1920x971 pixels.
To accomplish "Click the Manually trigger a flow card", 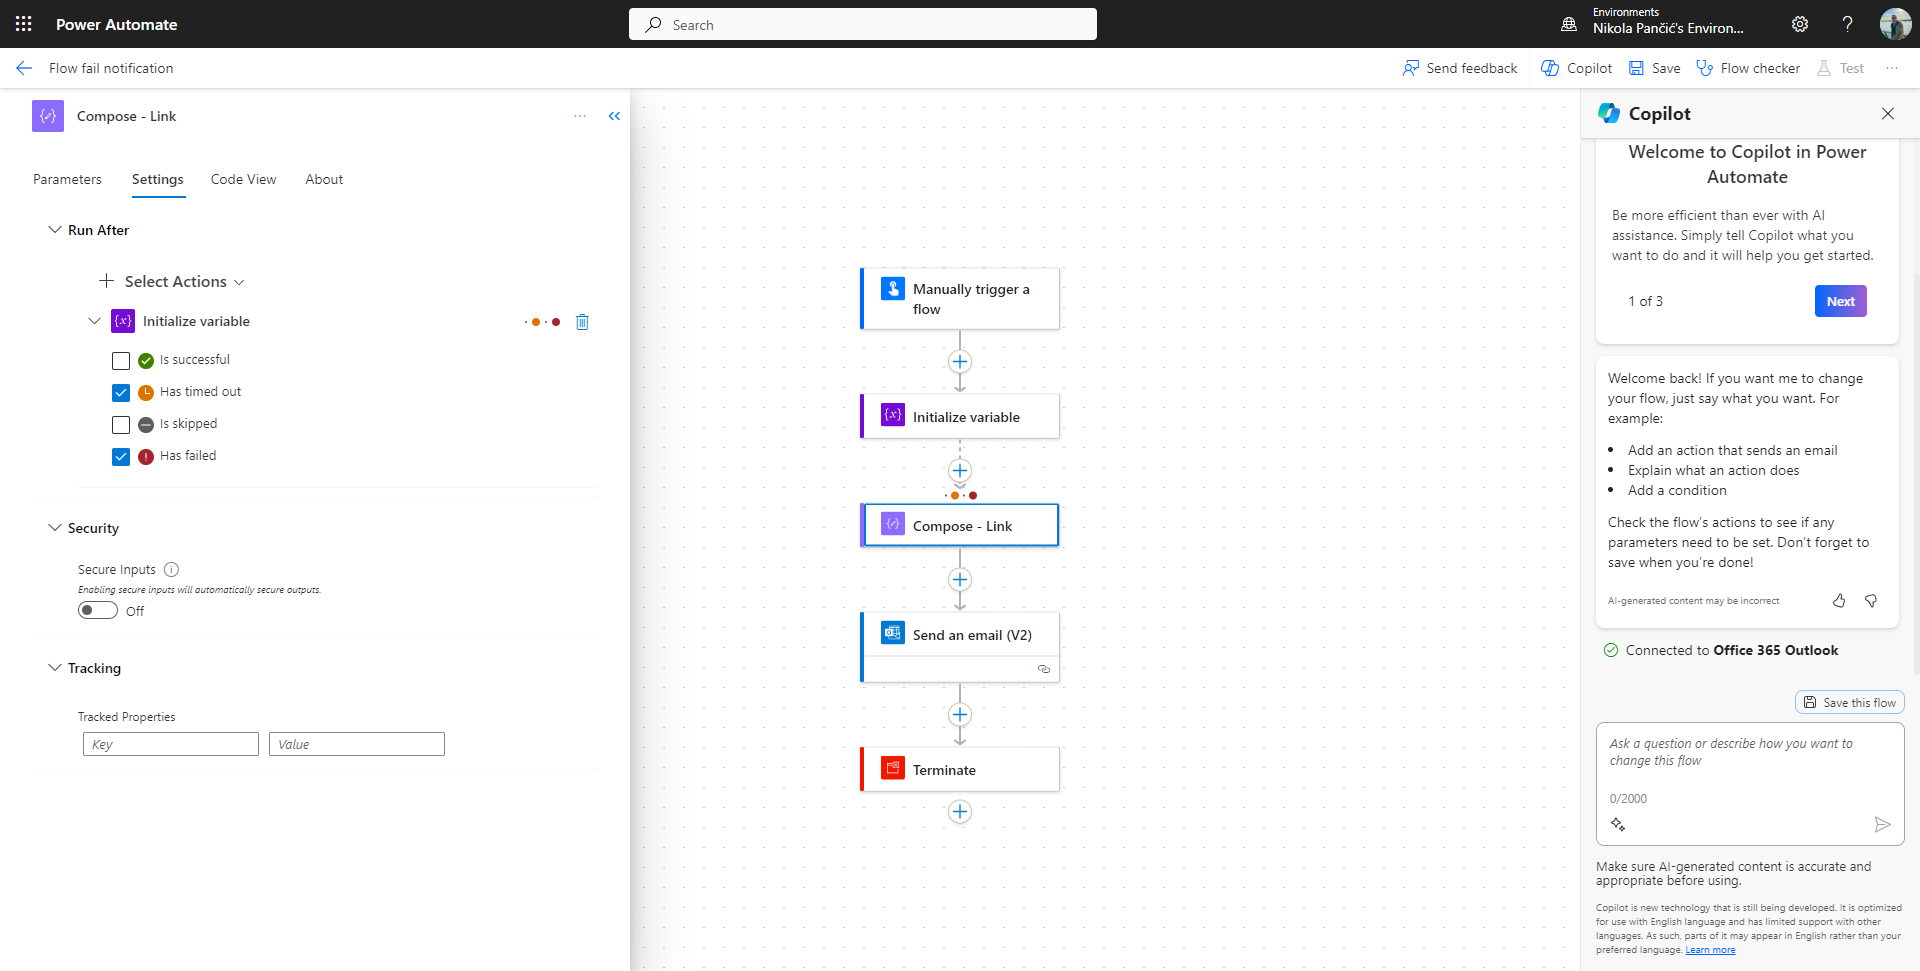I will [960, 298].
